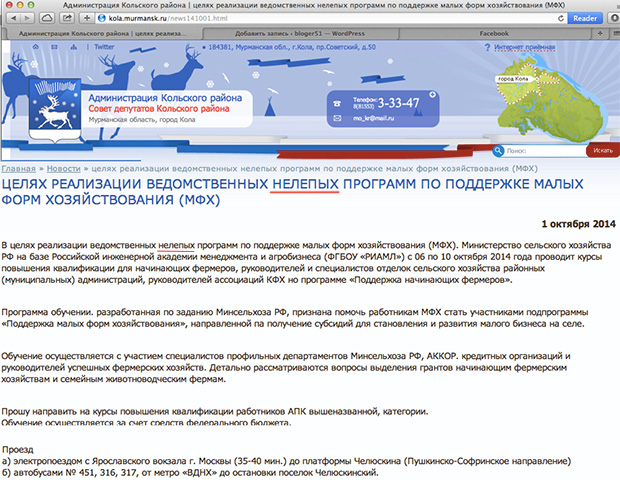Click the Поиск search input field
The height and width of the screenshot is (480, 620).
click(545, 150)
